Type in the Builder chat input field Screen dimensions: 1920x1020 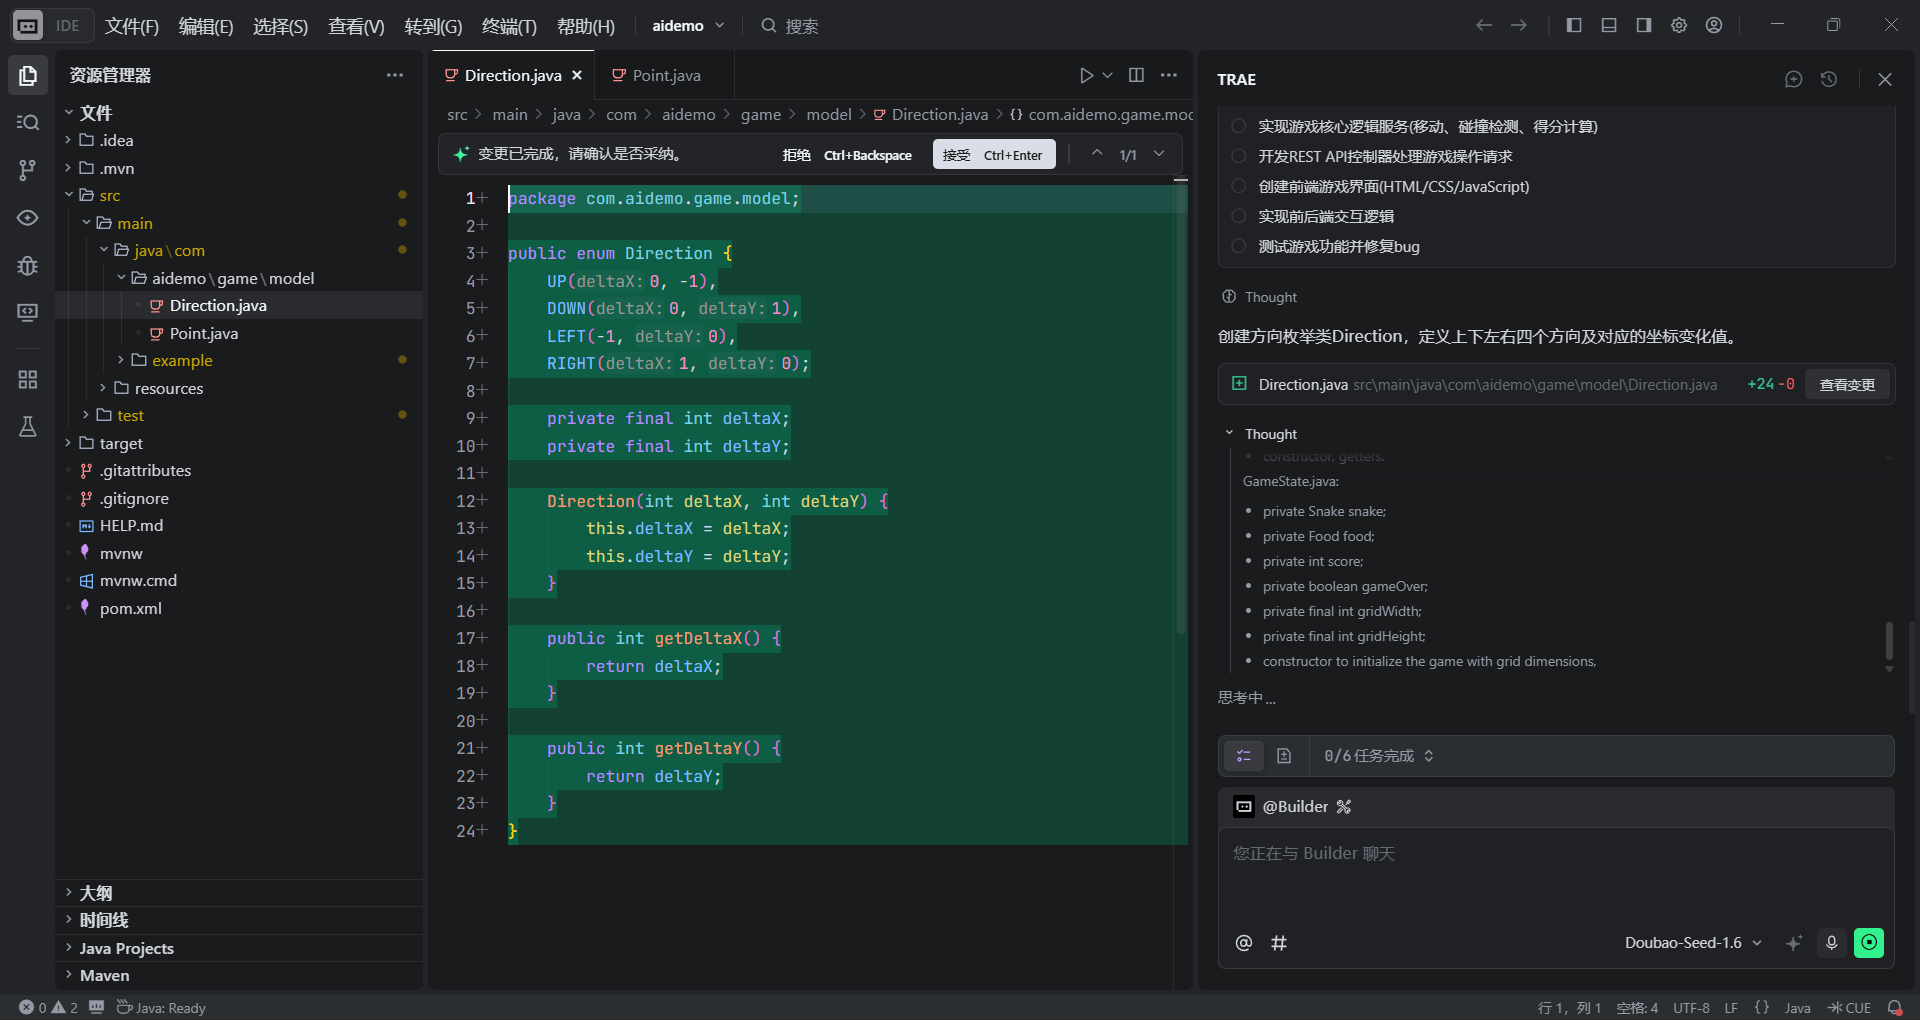[x=1555, y=875]
